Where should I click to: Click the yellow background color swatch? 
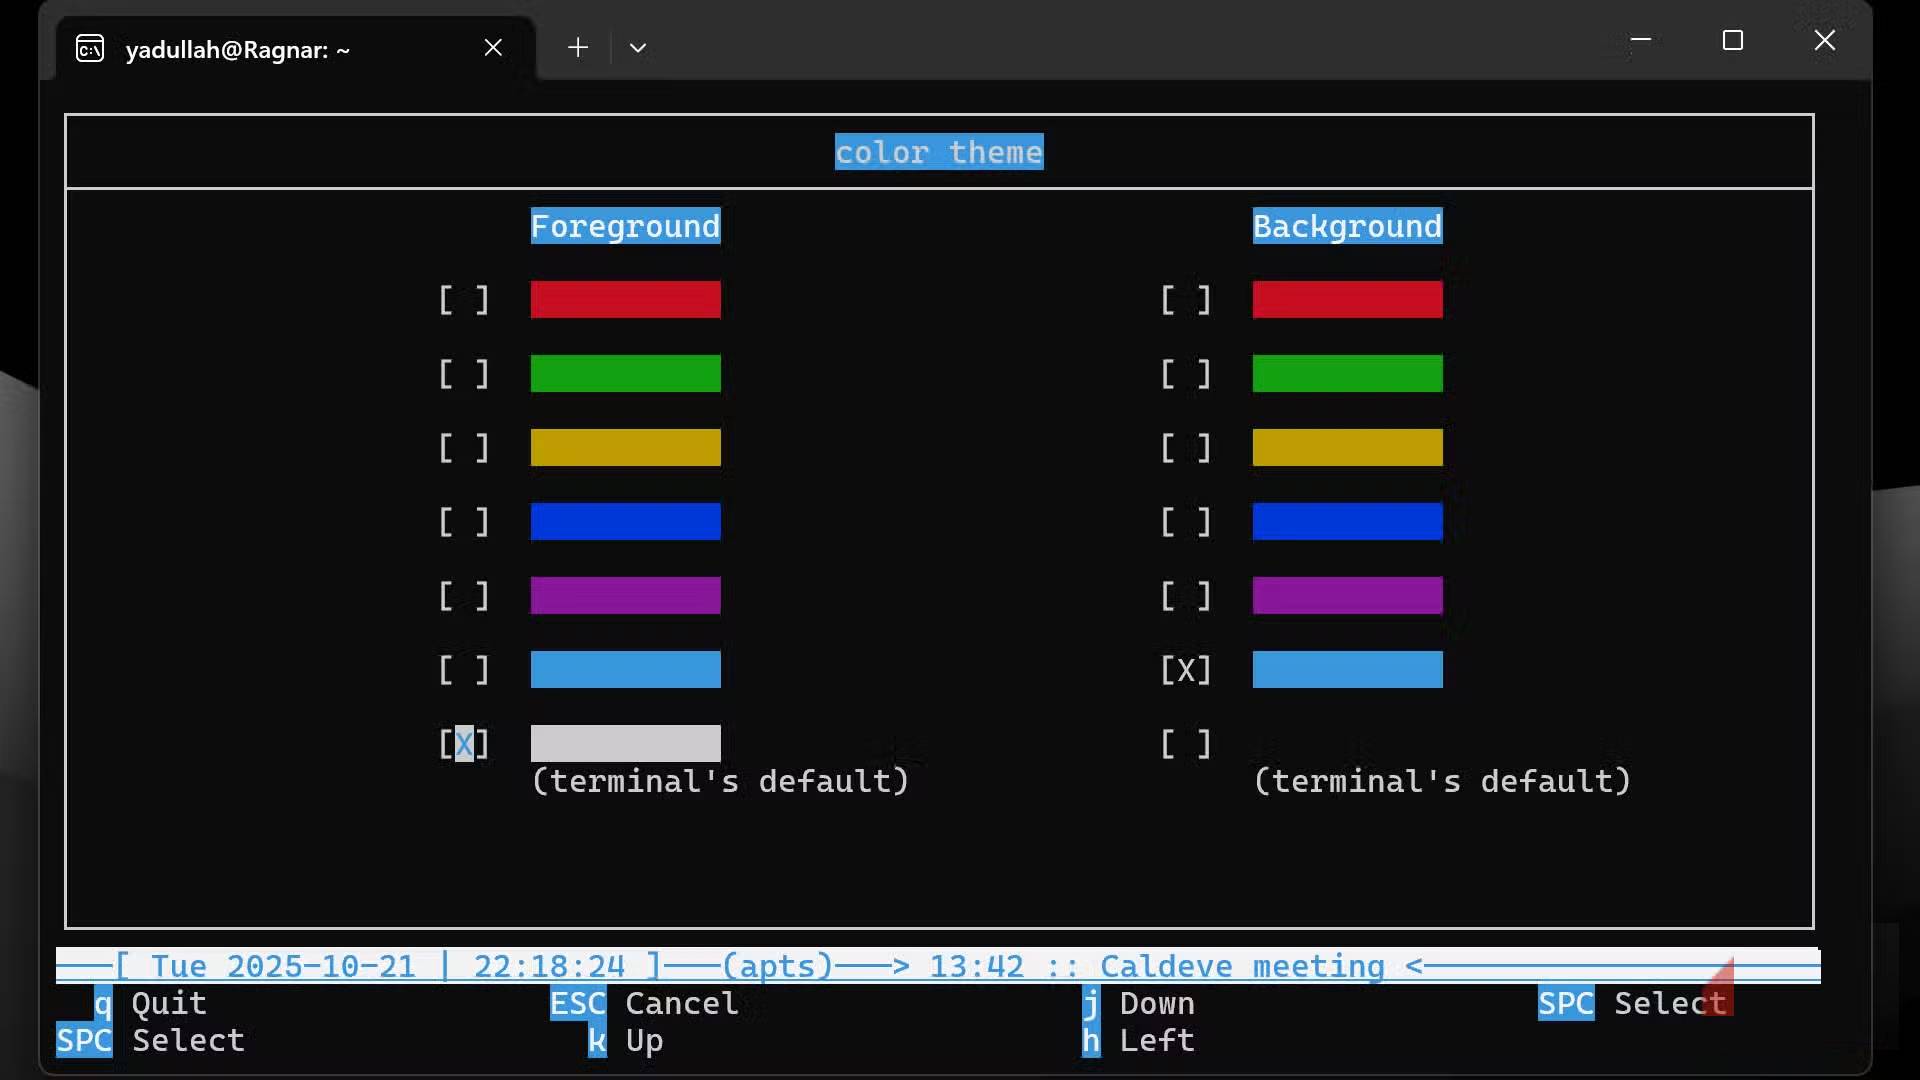tap(1347, 448)
